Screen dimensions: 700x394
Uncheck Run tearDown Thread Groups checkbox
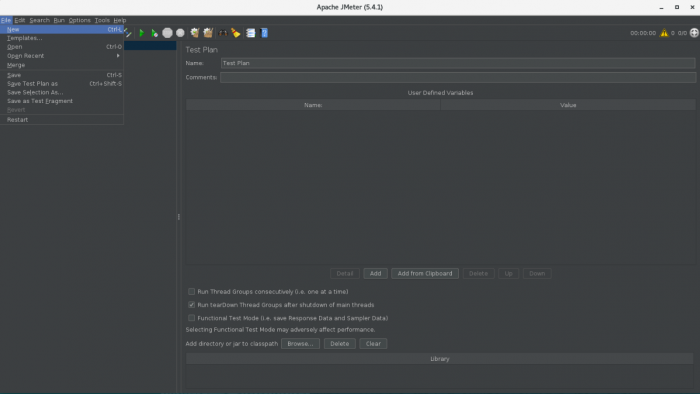192,305
